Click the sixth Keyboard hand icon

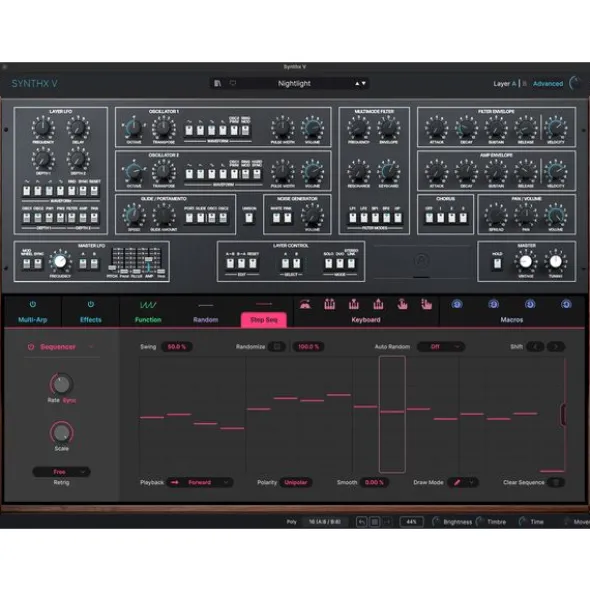(426, 305)
